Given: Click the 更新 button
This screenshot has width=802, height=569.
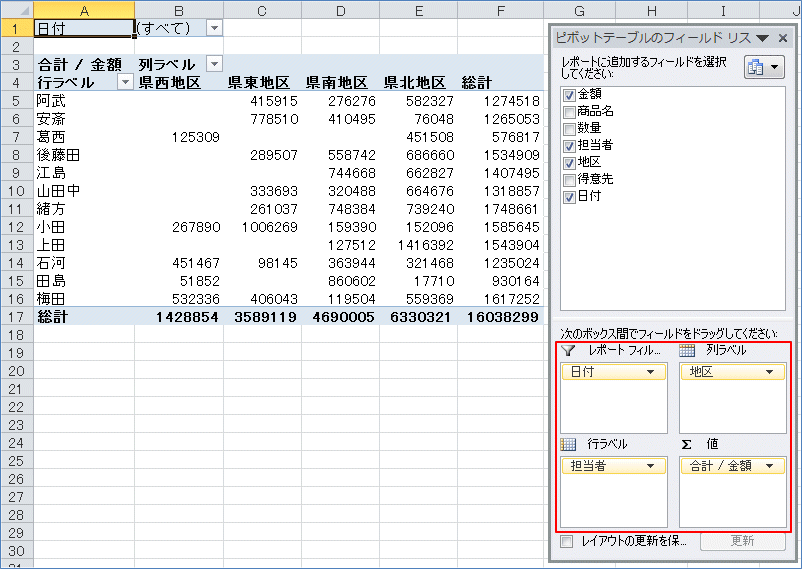Looking at the screenshot, I should coord(742,541).
